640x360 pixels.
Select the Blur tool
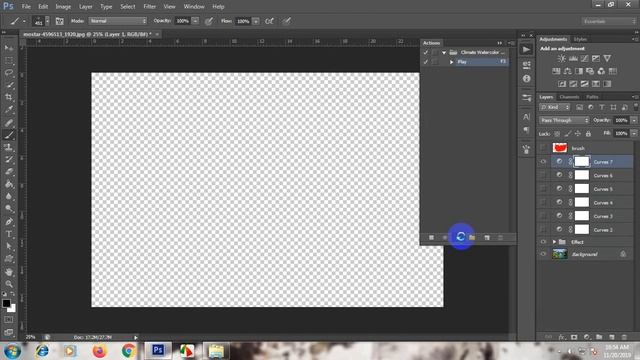point(9,196)
